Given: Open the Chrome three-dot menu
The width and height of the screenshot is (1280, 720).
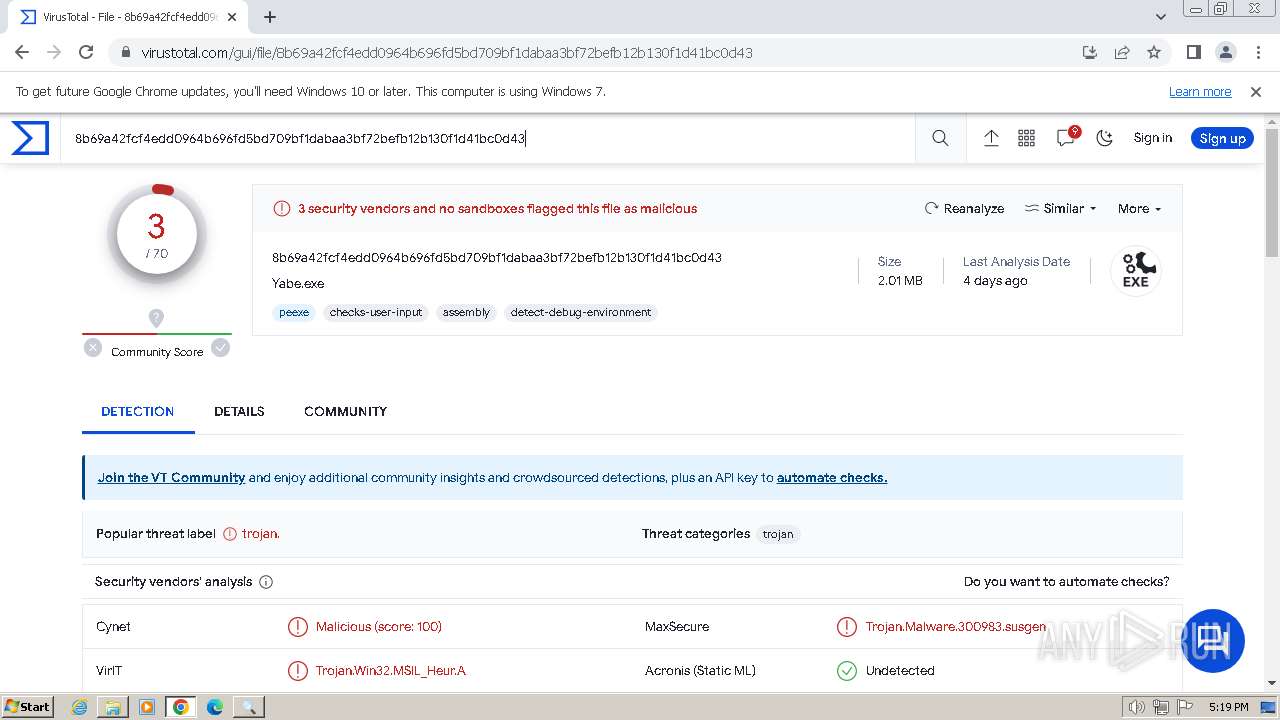Looking at the screenshot, I should click(x=1257, y=52).
